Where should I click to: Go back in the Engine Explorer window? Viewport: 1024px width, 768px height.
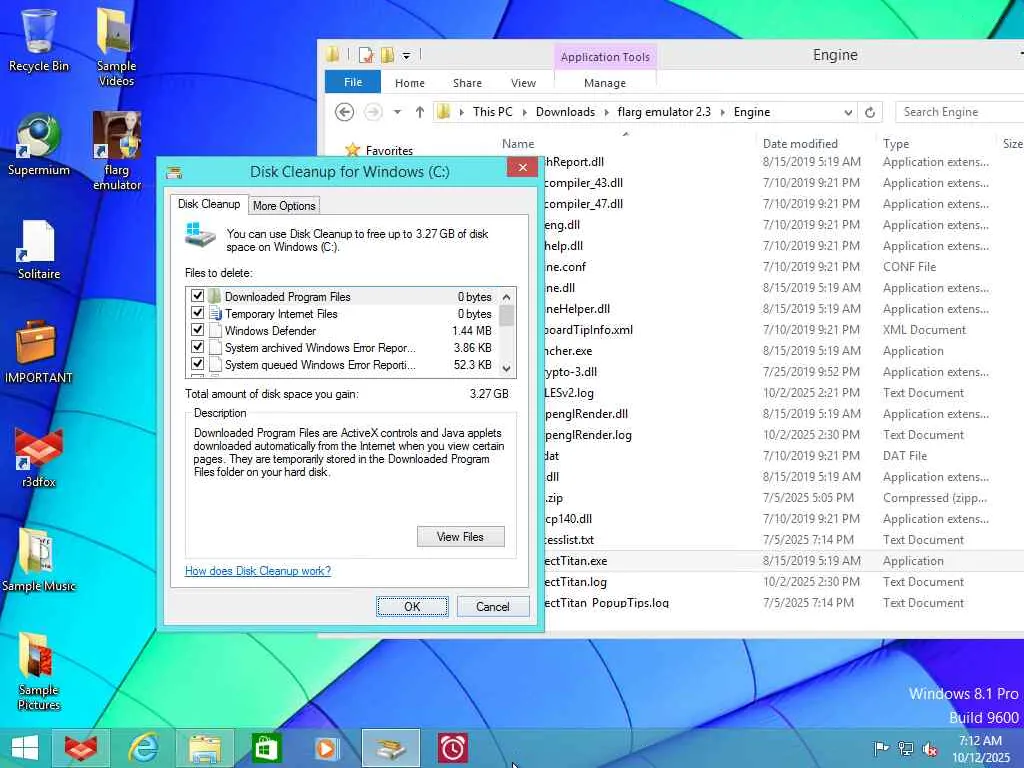[x=345, y=112]
